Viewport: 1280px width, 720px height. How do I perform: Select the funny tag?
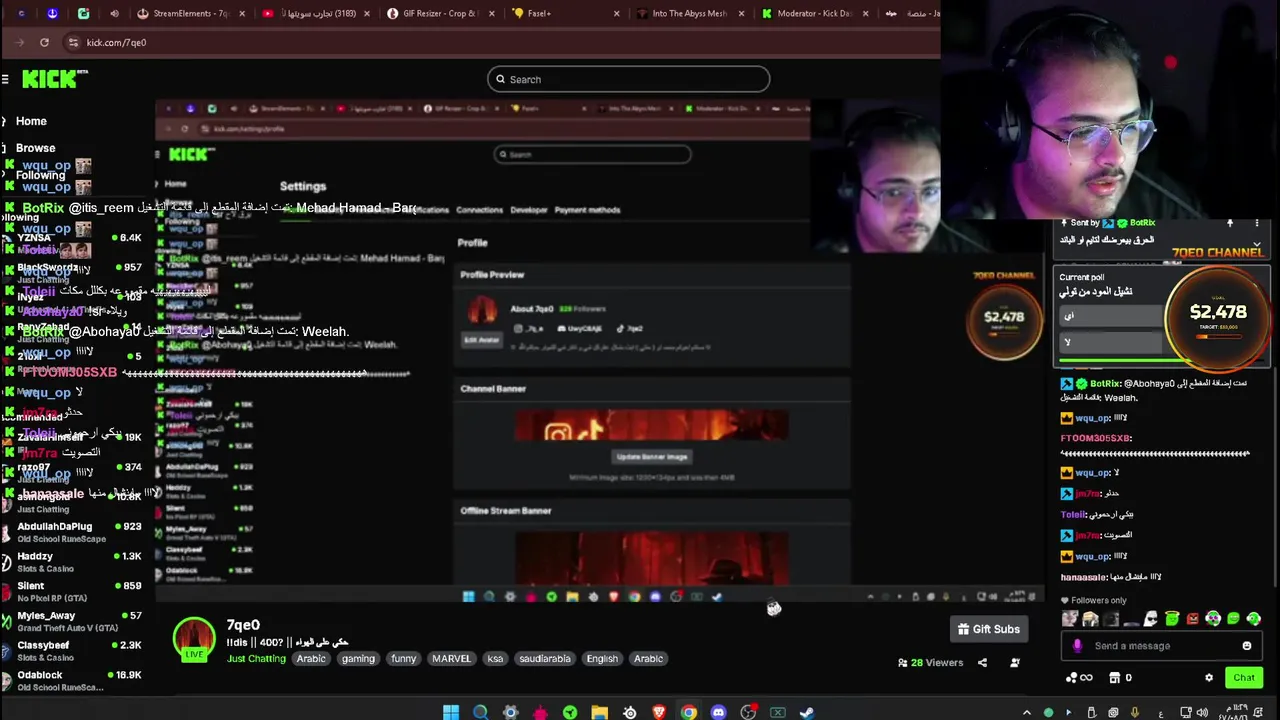point(404,658)
